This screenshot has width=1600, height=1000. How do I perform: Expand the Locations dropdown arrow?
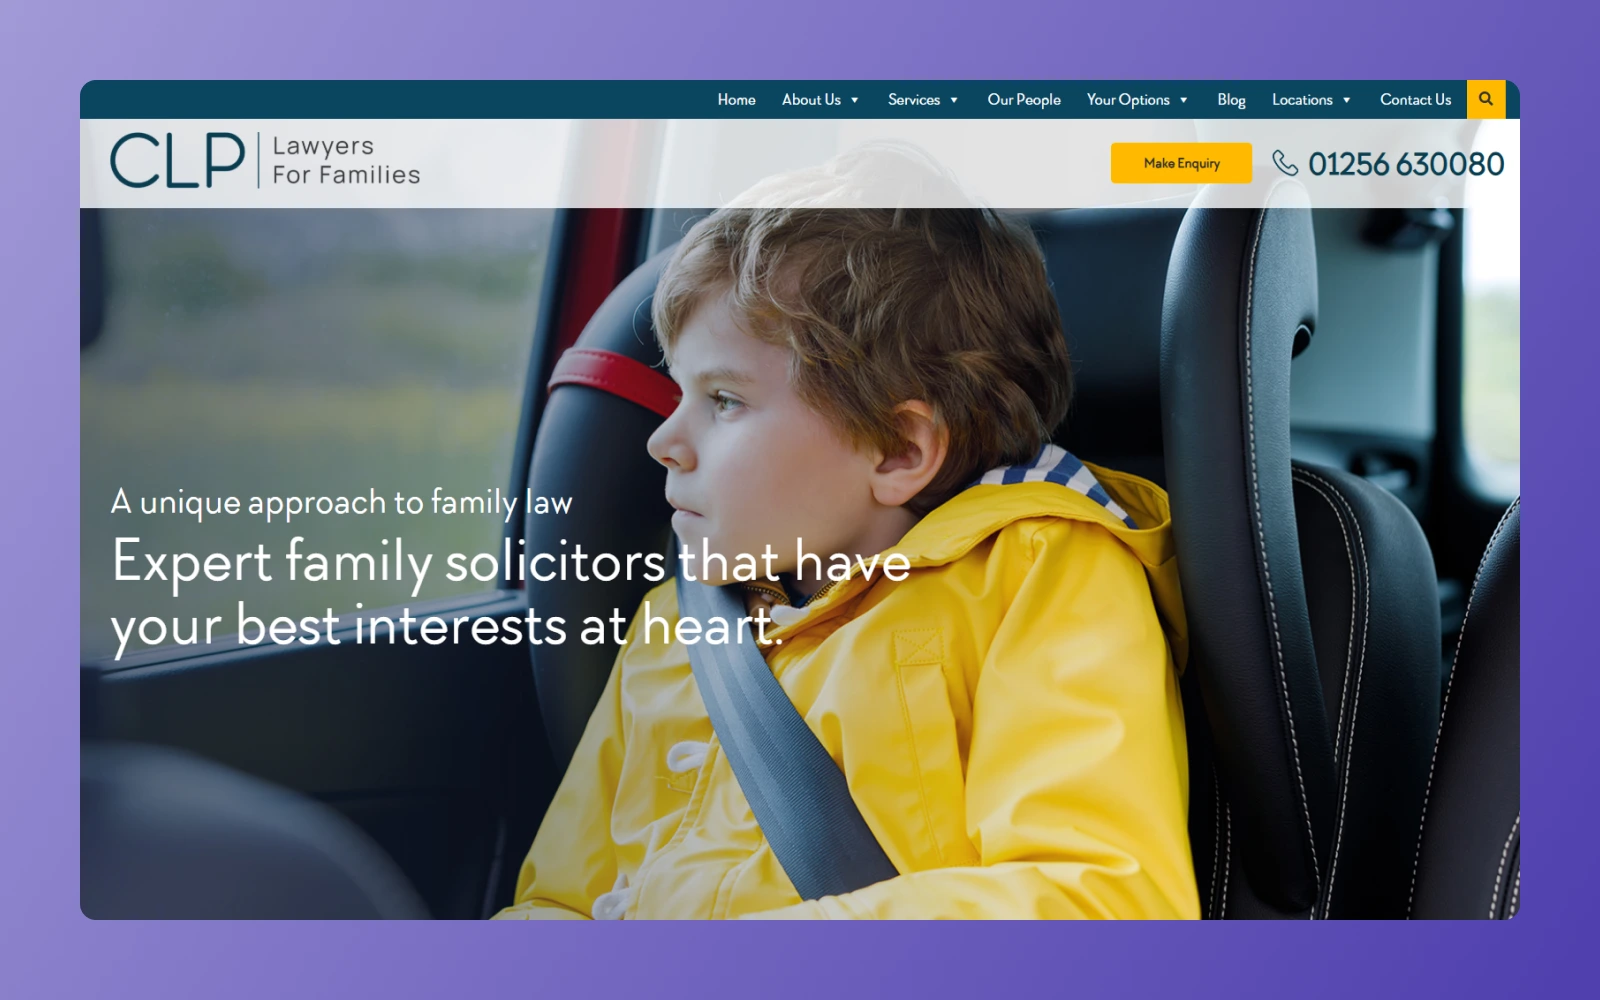(x=1347, y=100)
